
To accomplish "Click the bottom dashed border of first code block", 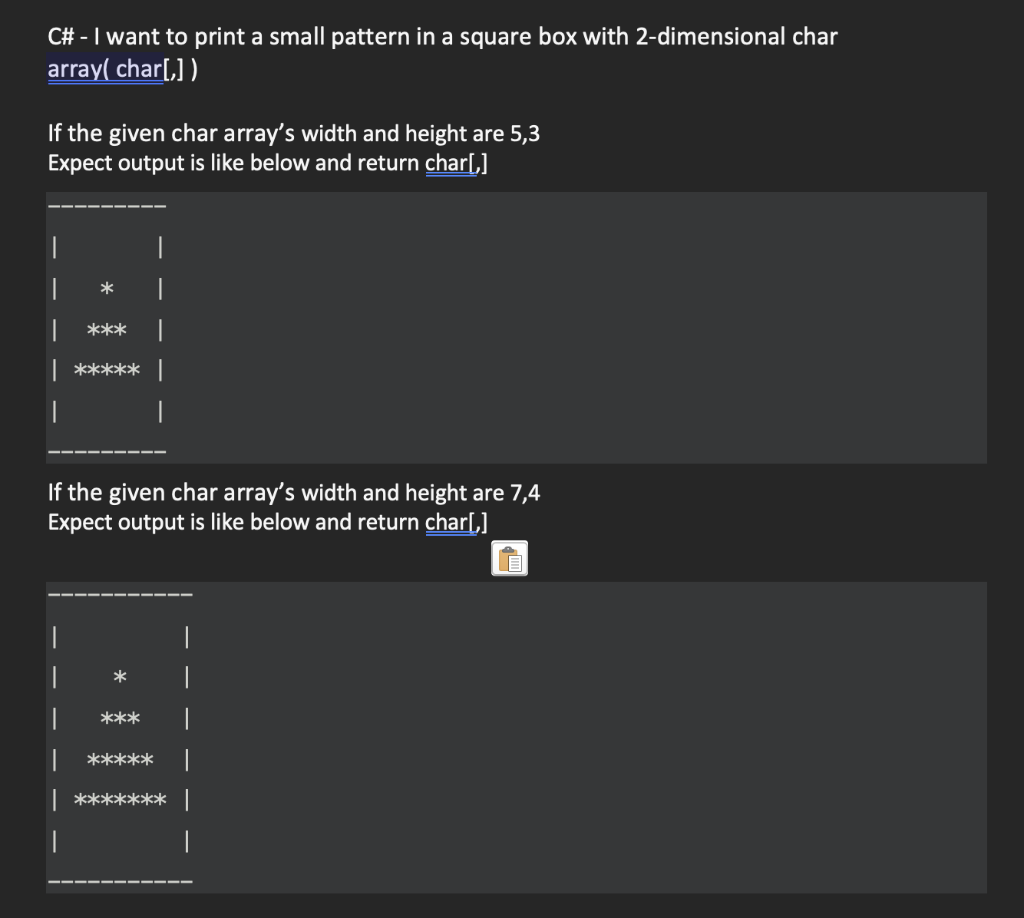I will coord(107,451).
